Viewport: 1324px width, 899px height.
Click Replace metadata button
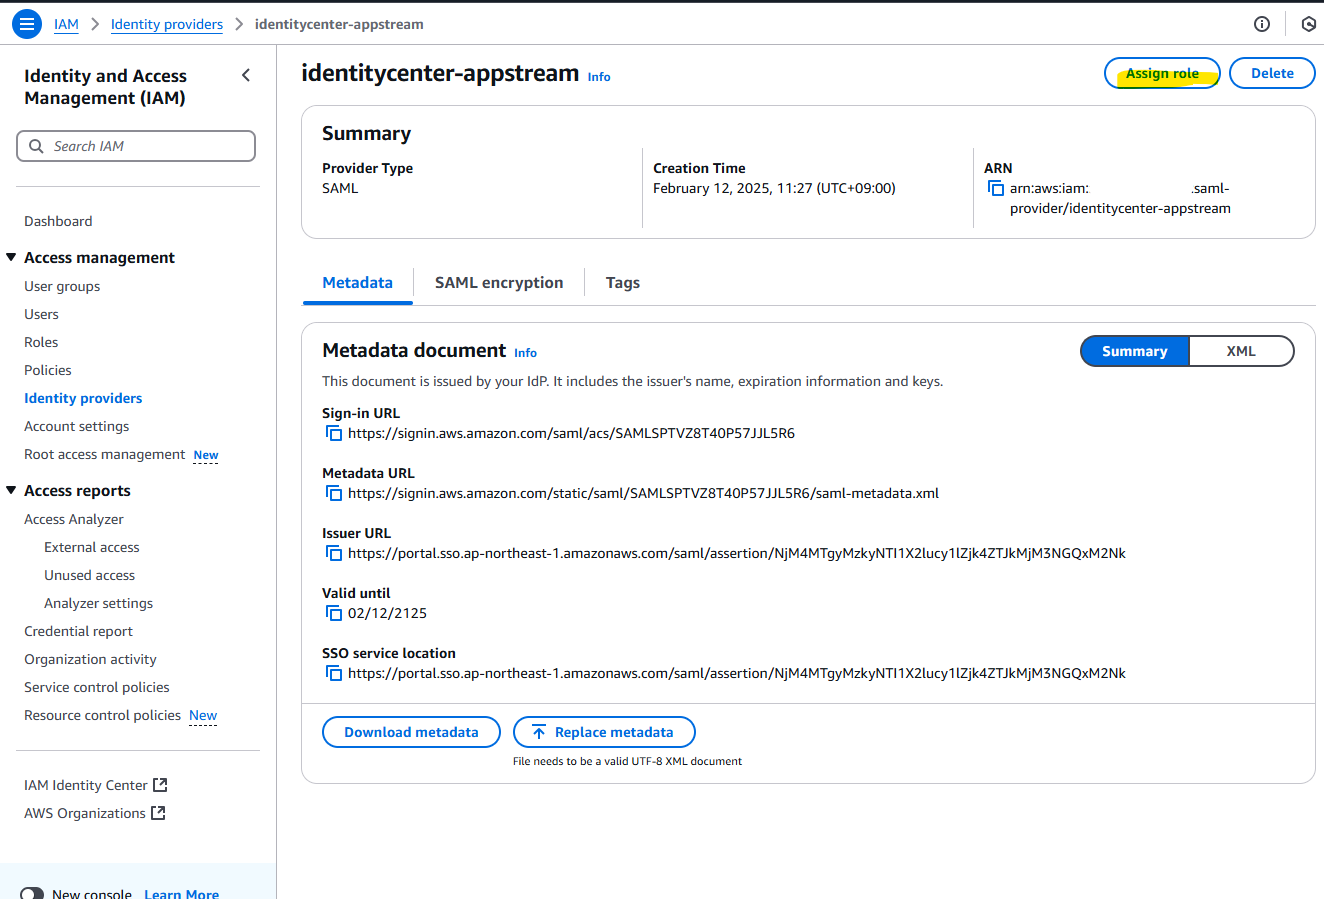click(604, 732)
